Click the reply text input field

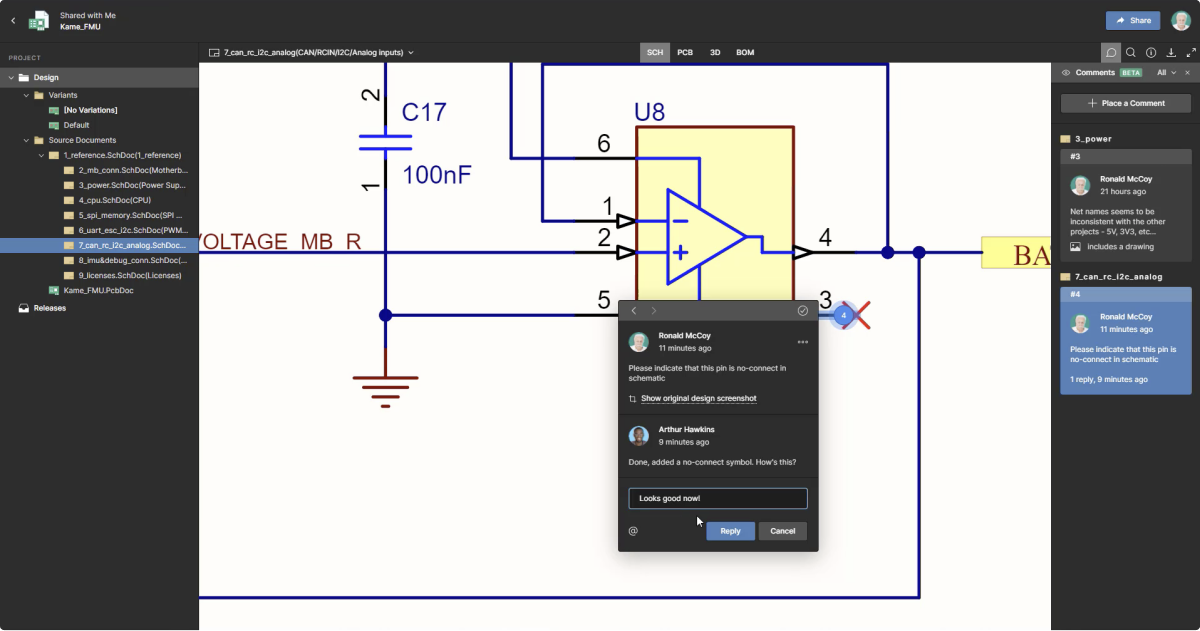(x=717, y=498)
